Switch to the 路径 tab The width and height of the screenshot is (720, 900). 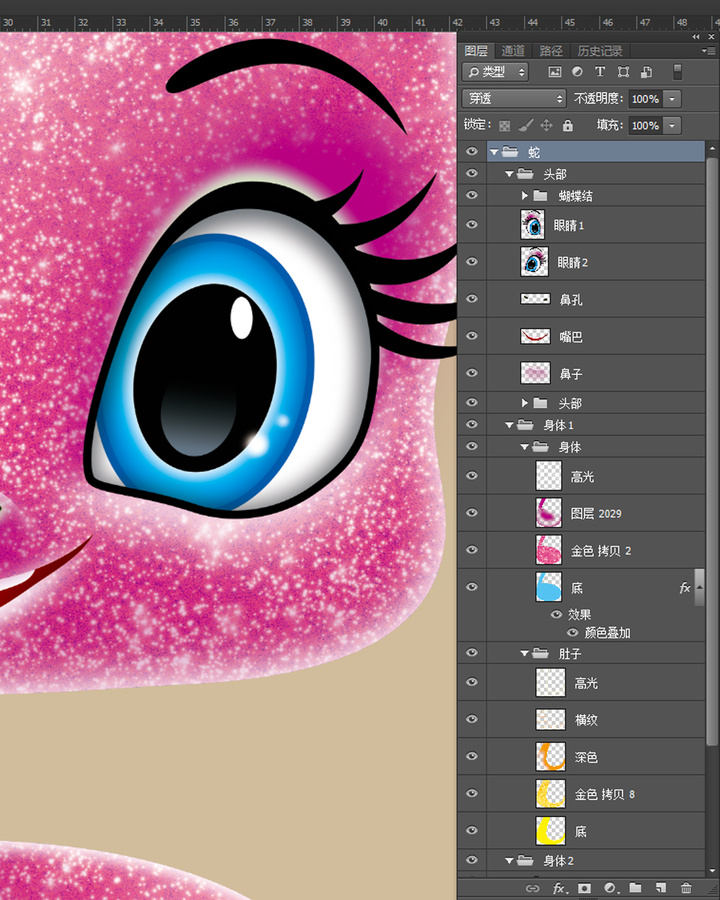coord(551,51)
